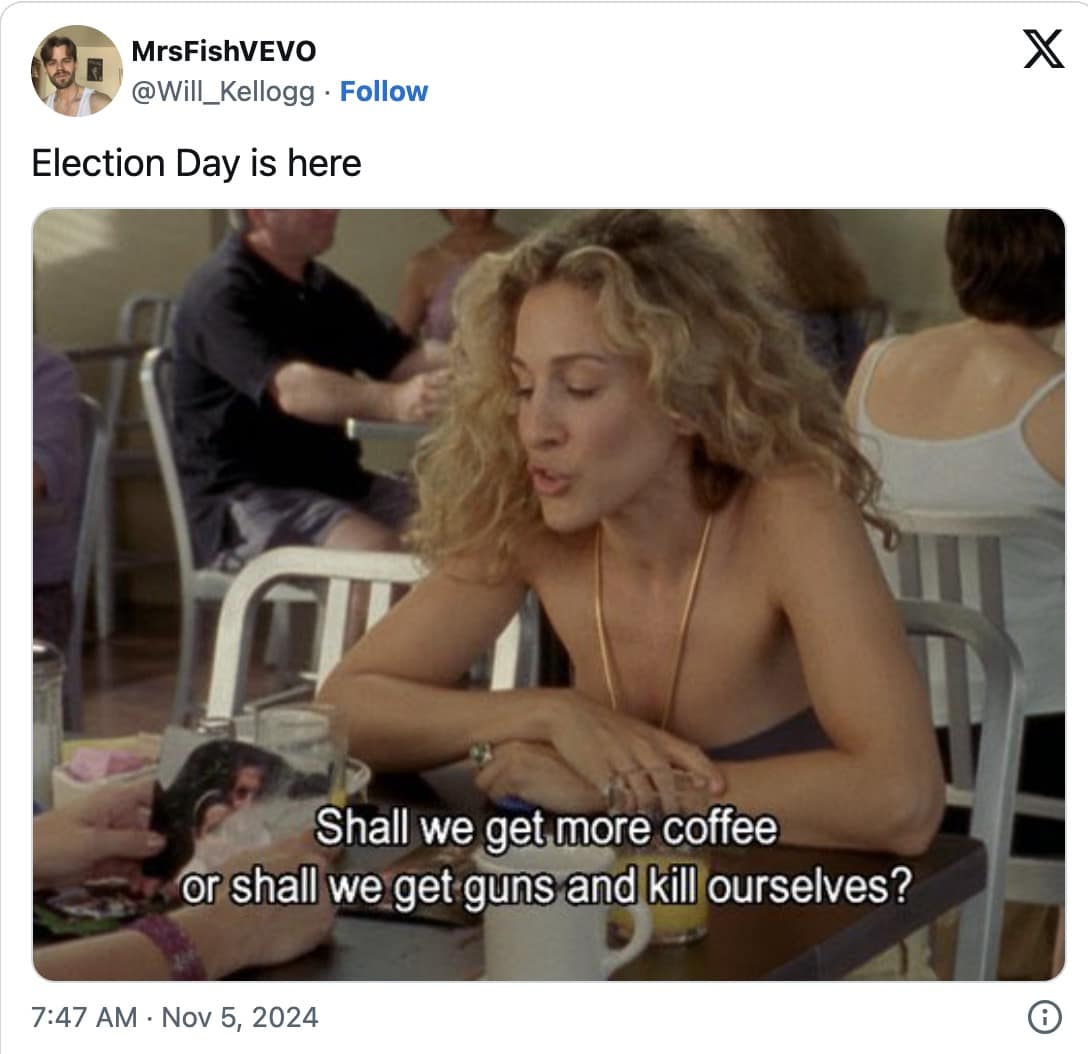Click the "Shall we get more coffee" subtitle

tap(546, 827)
